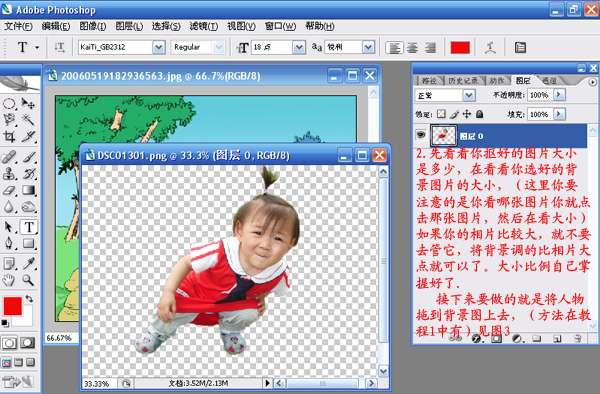Select the Crop tool
Screen dimensions: 600x394
(9, 137)
